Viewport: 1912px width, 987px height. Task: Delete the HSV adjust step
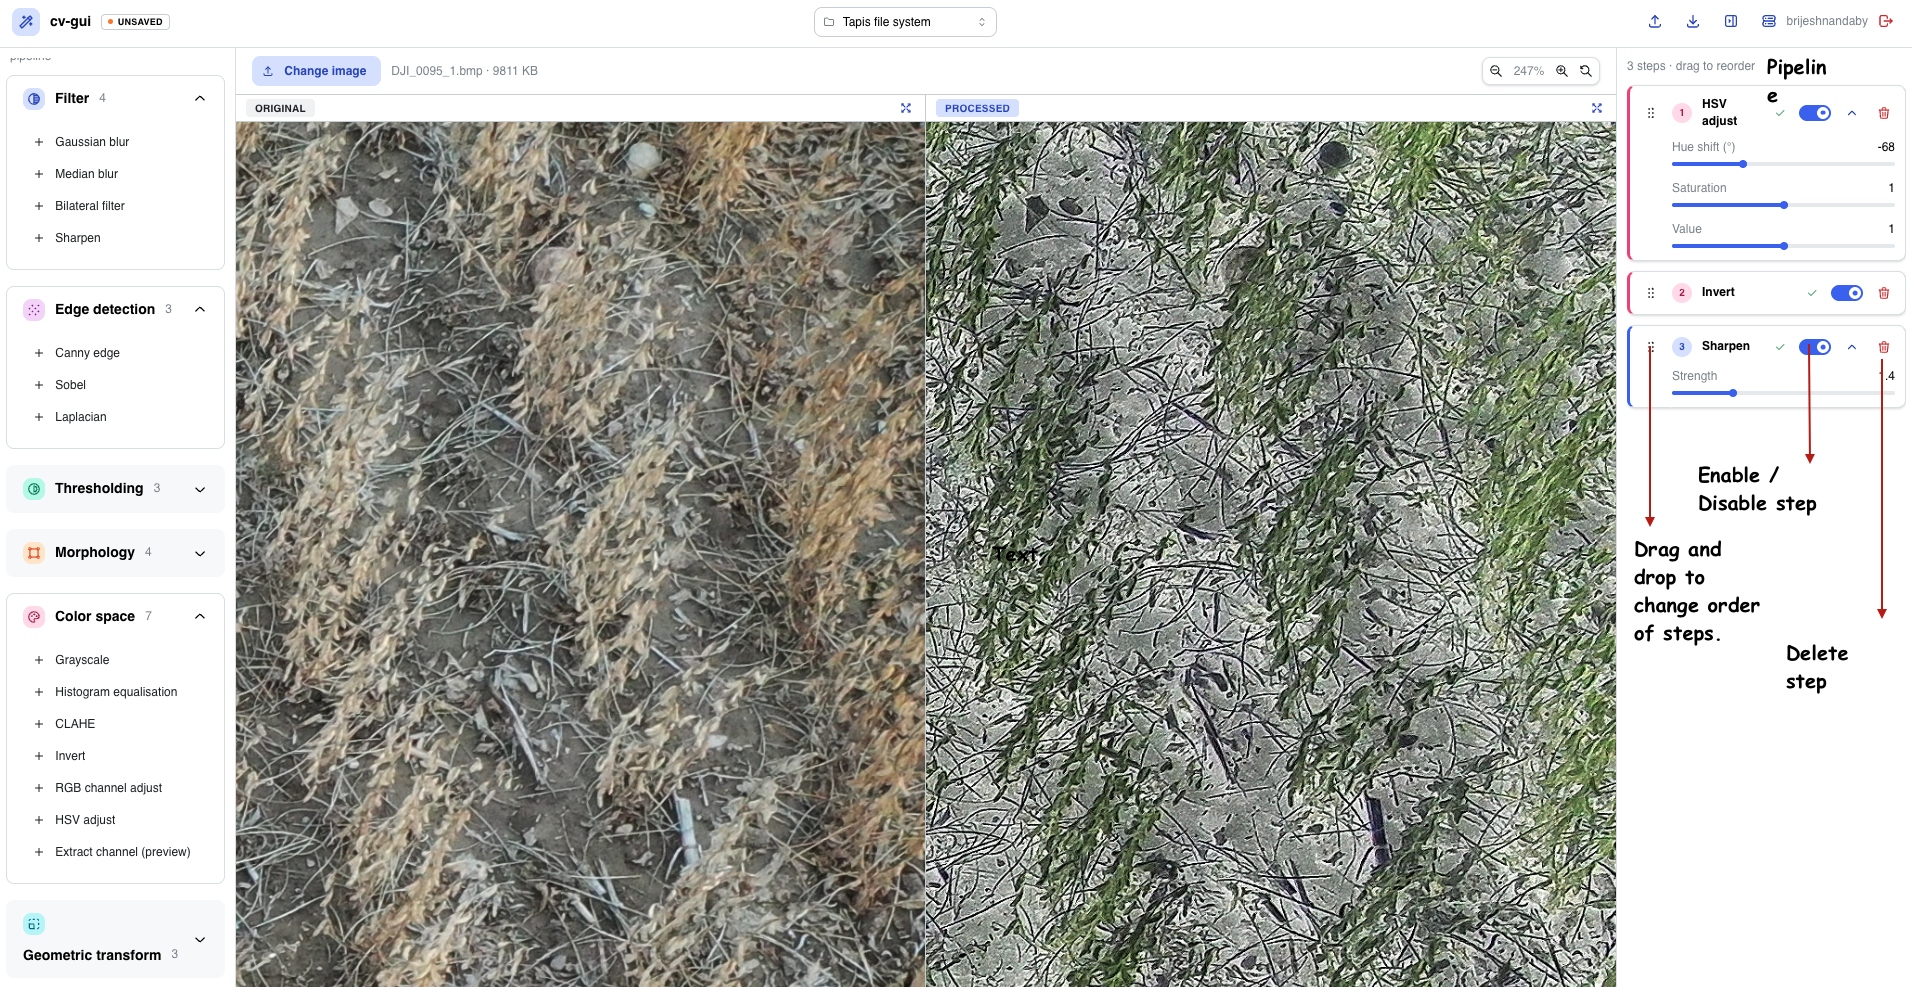pyautogui.click(x=1884, y=113)
